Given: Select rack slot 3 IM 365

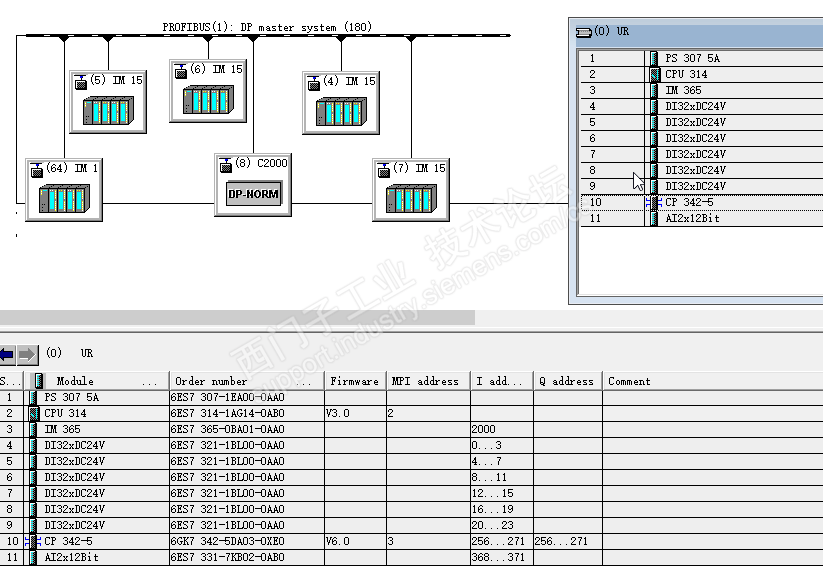Looking at the screenshot, I should (x=701, y=90).
